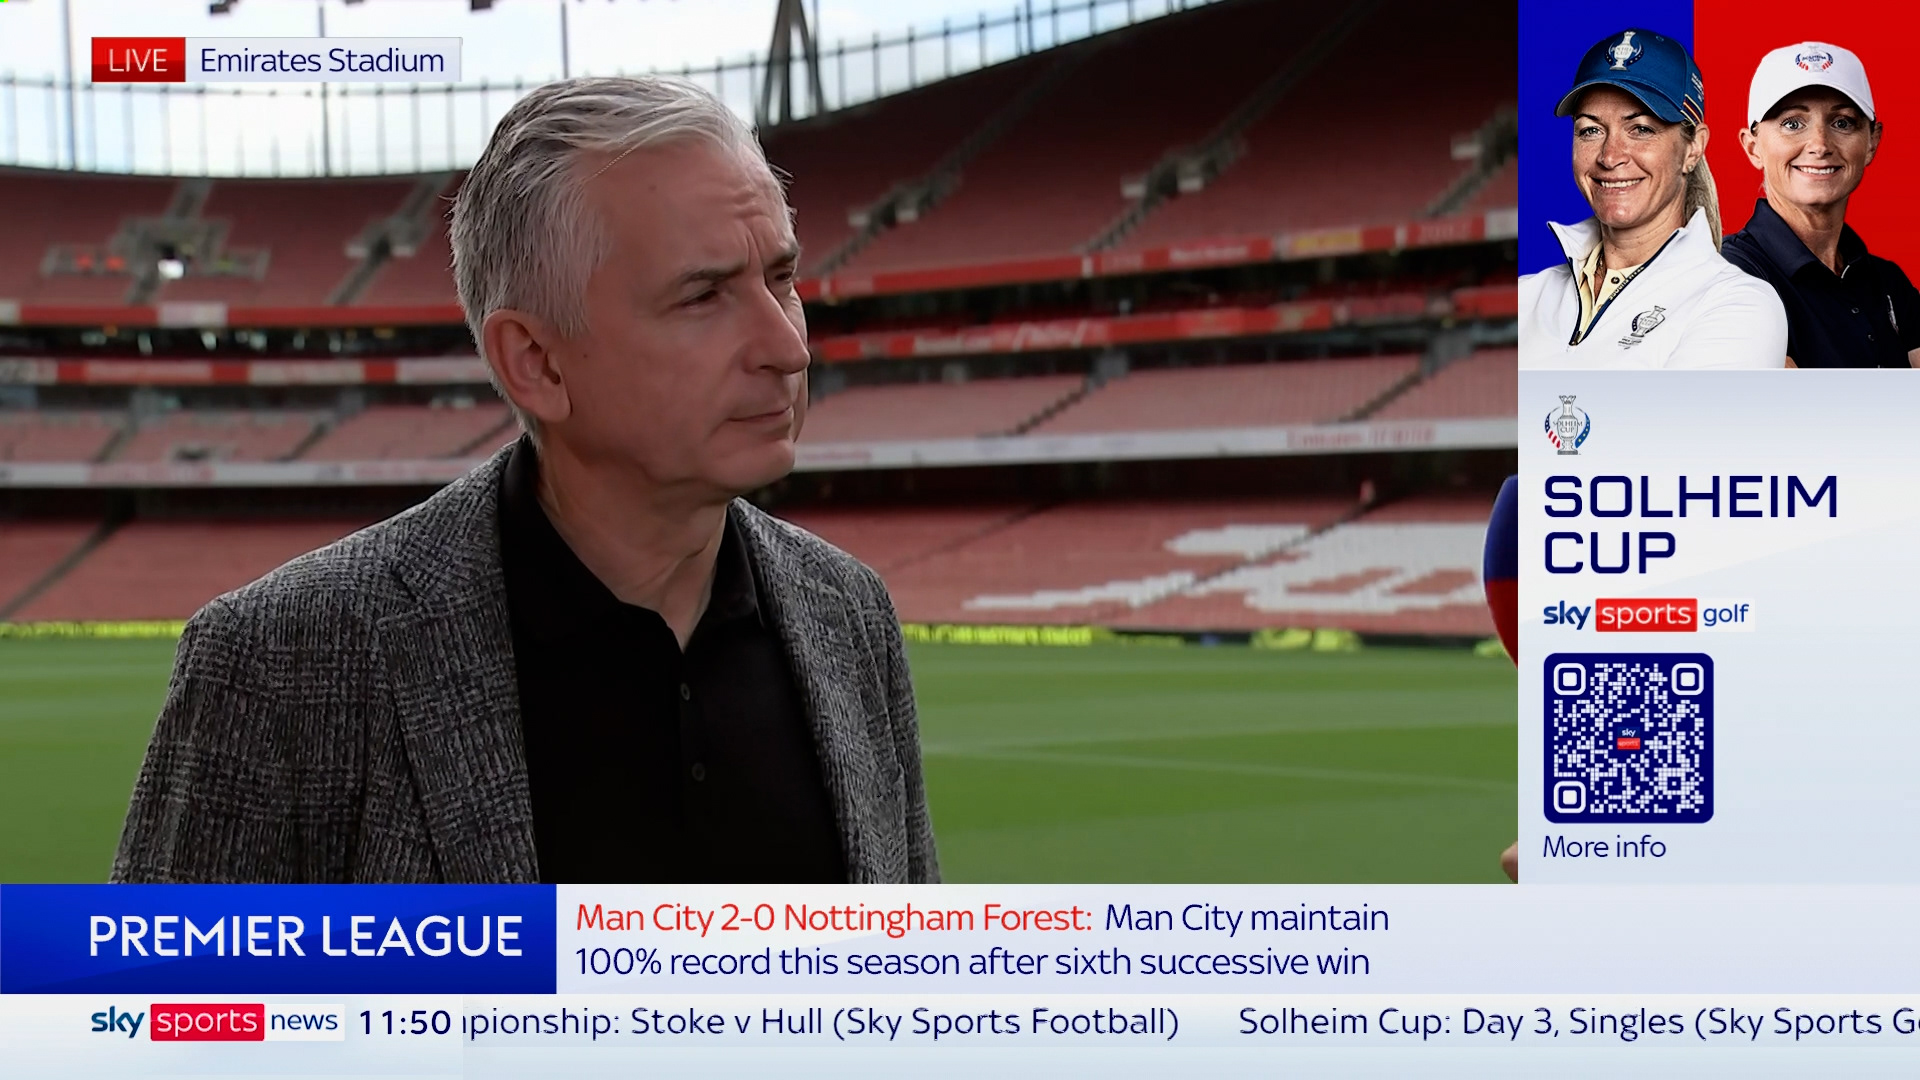Click the logo on the blue cap
This screenshot has height=1080, width=1920.
1624,50
